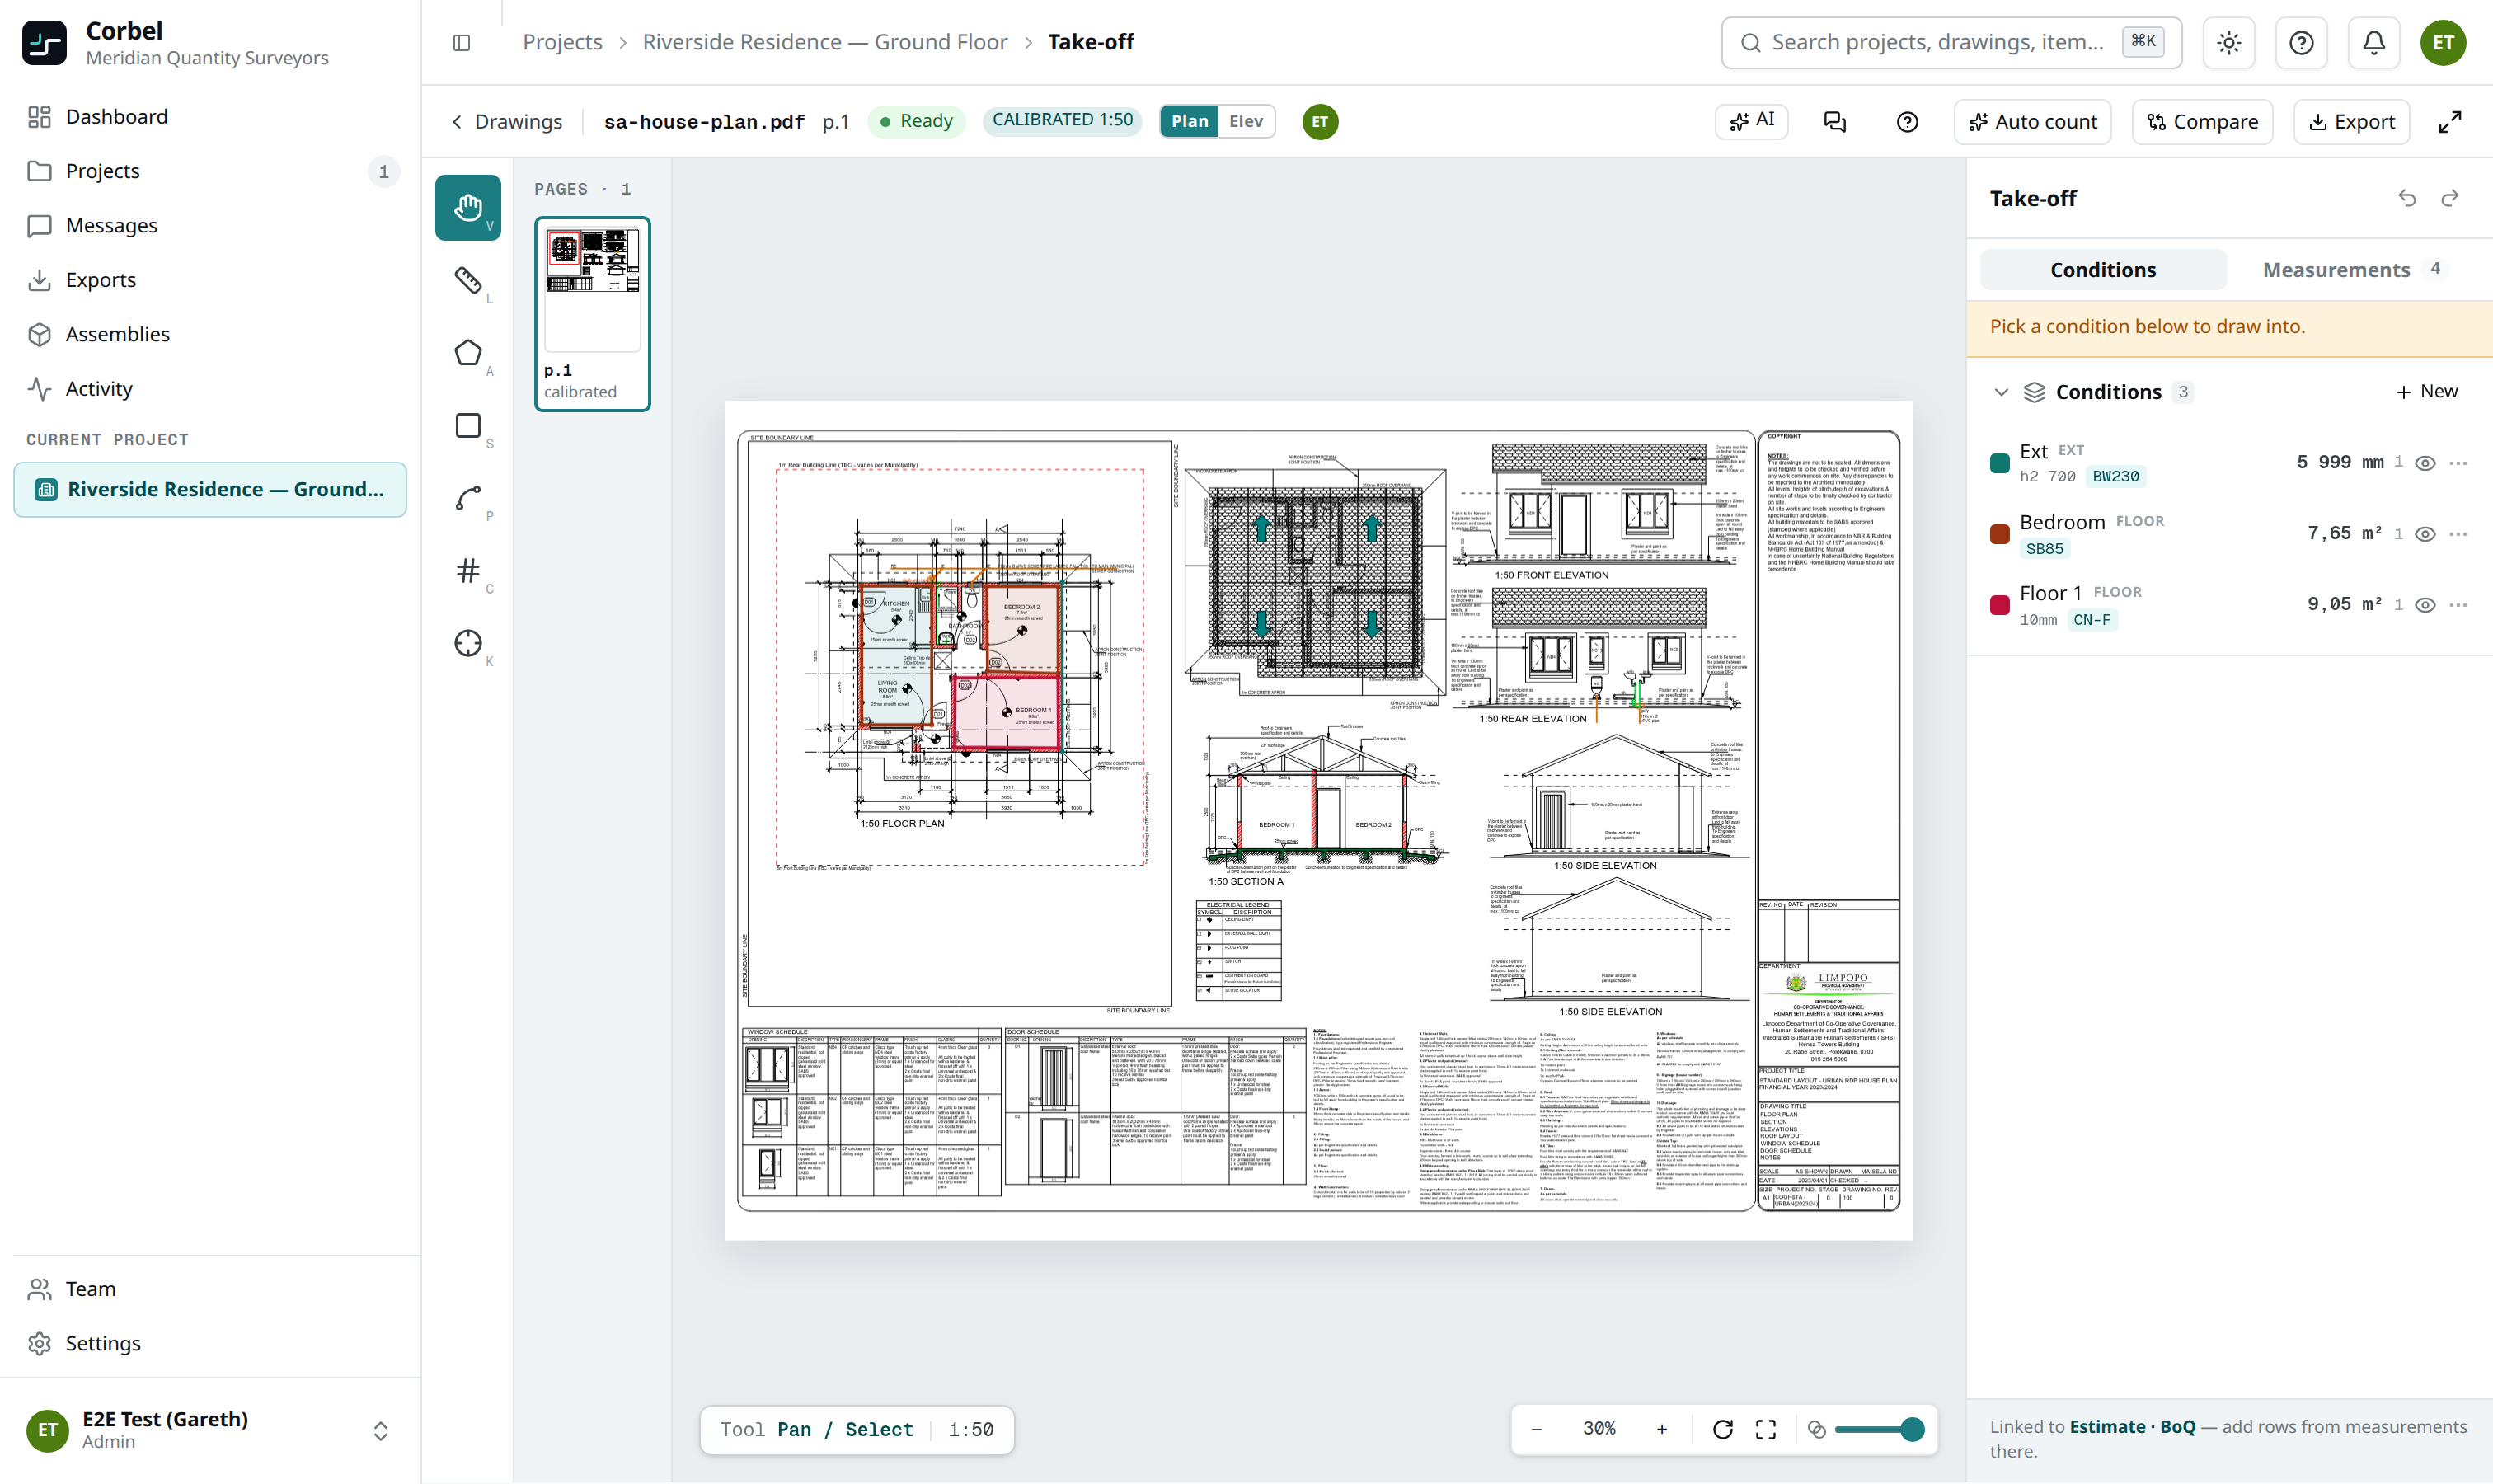Open Team page
Image resolution: width=2493 pixels, height=1484 pixels.
210,1289
